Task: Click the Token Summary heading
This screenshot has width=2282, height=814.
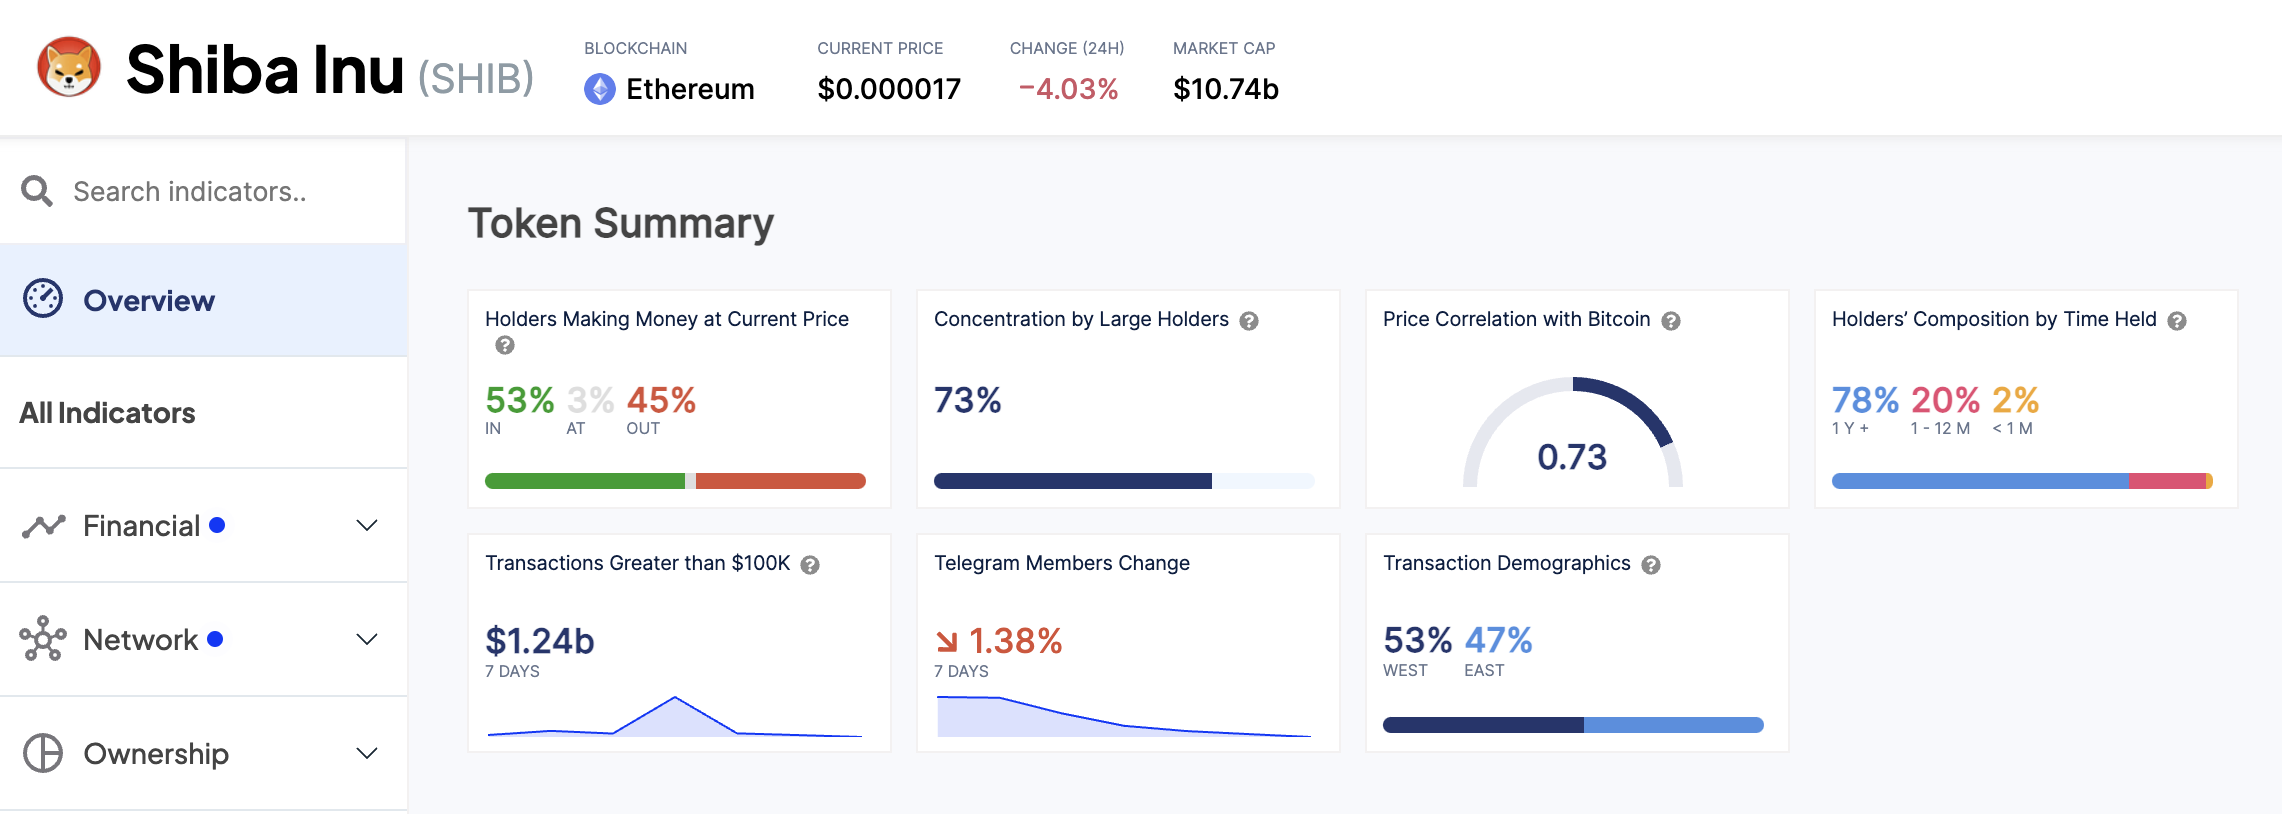Action: click(621, 223)
